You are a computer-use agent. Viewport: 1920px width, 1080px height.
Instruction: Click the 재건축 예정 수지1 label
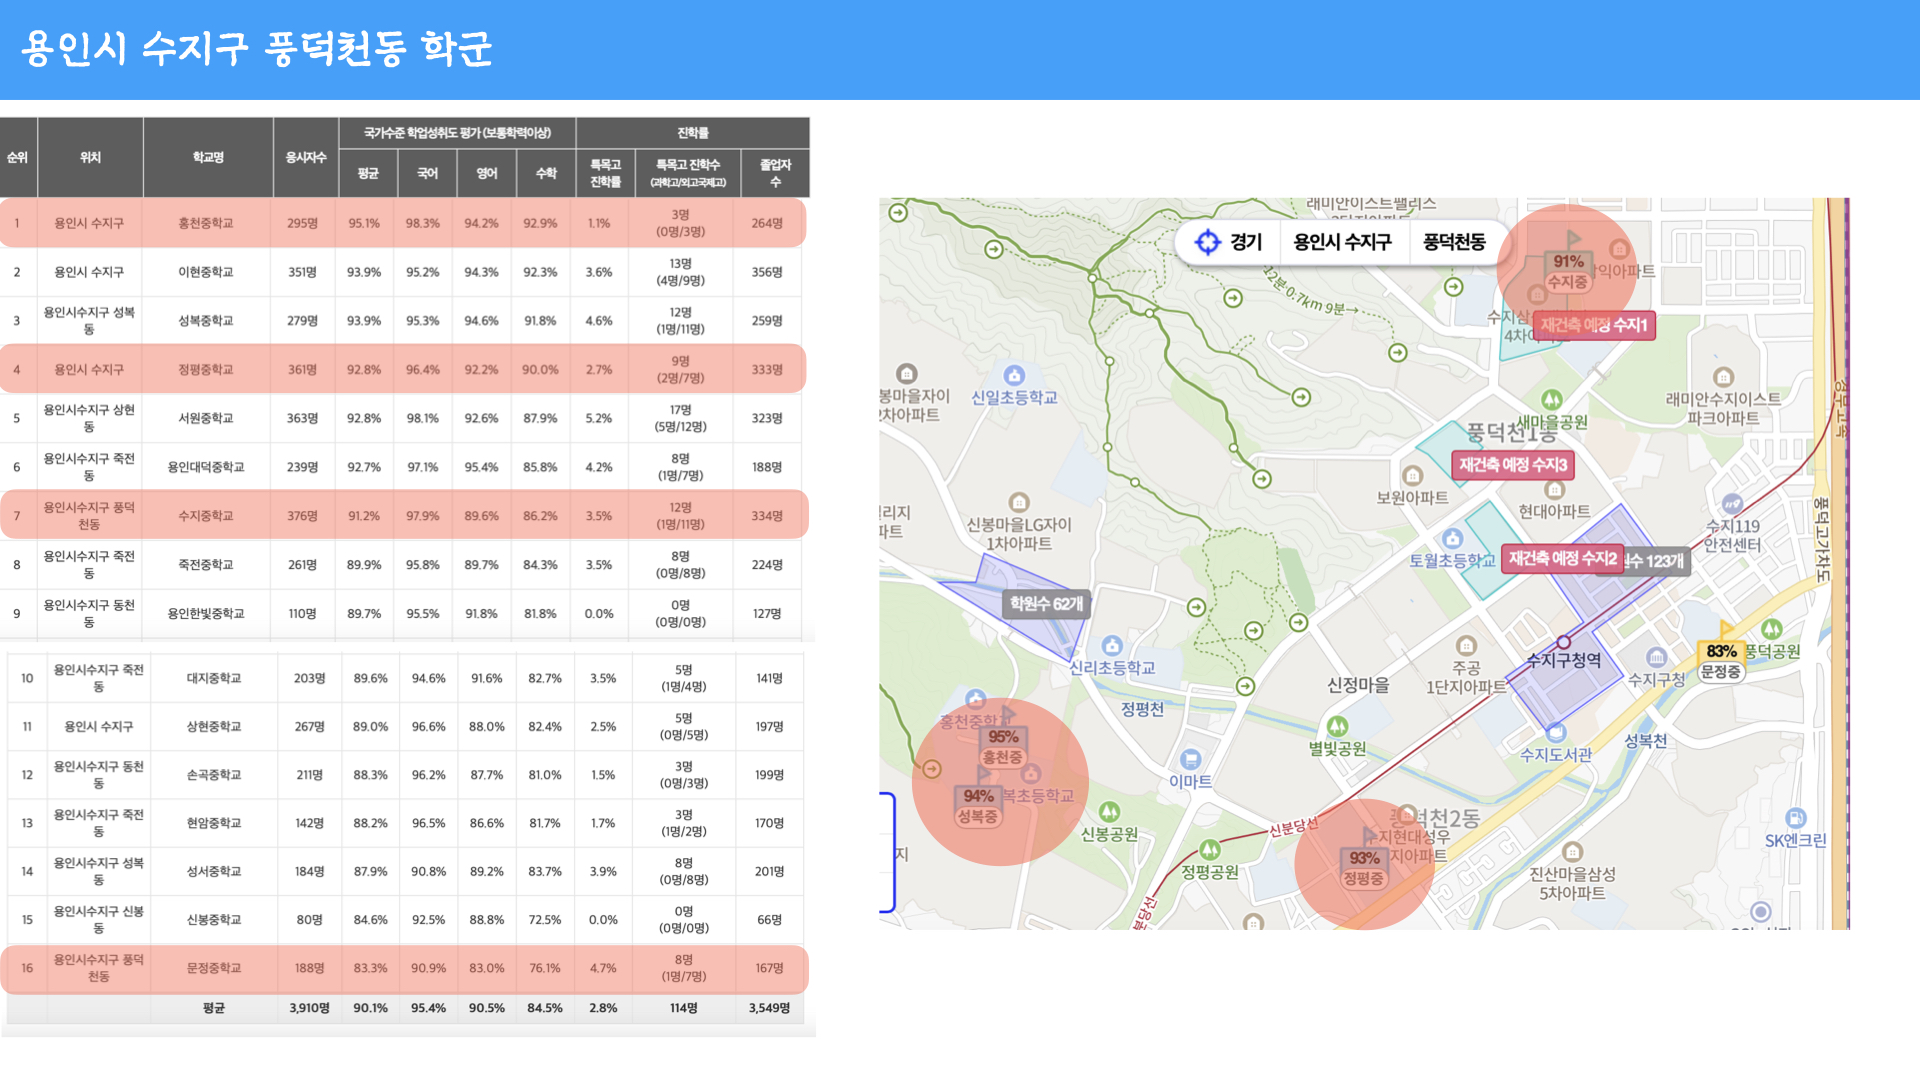click(x=1593, y=325)
